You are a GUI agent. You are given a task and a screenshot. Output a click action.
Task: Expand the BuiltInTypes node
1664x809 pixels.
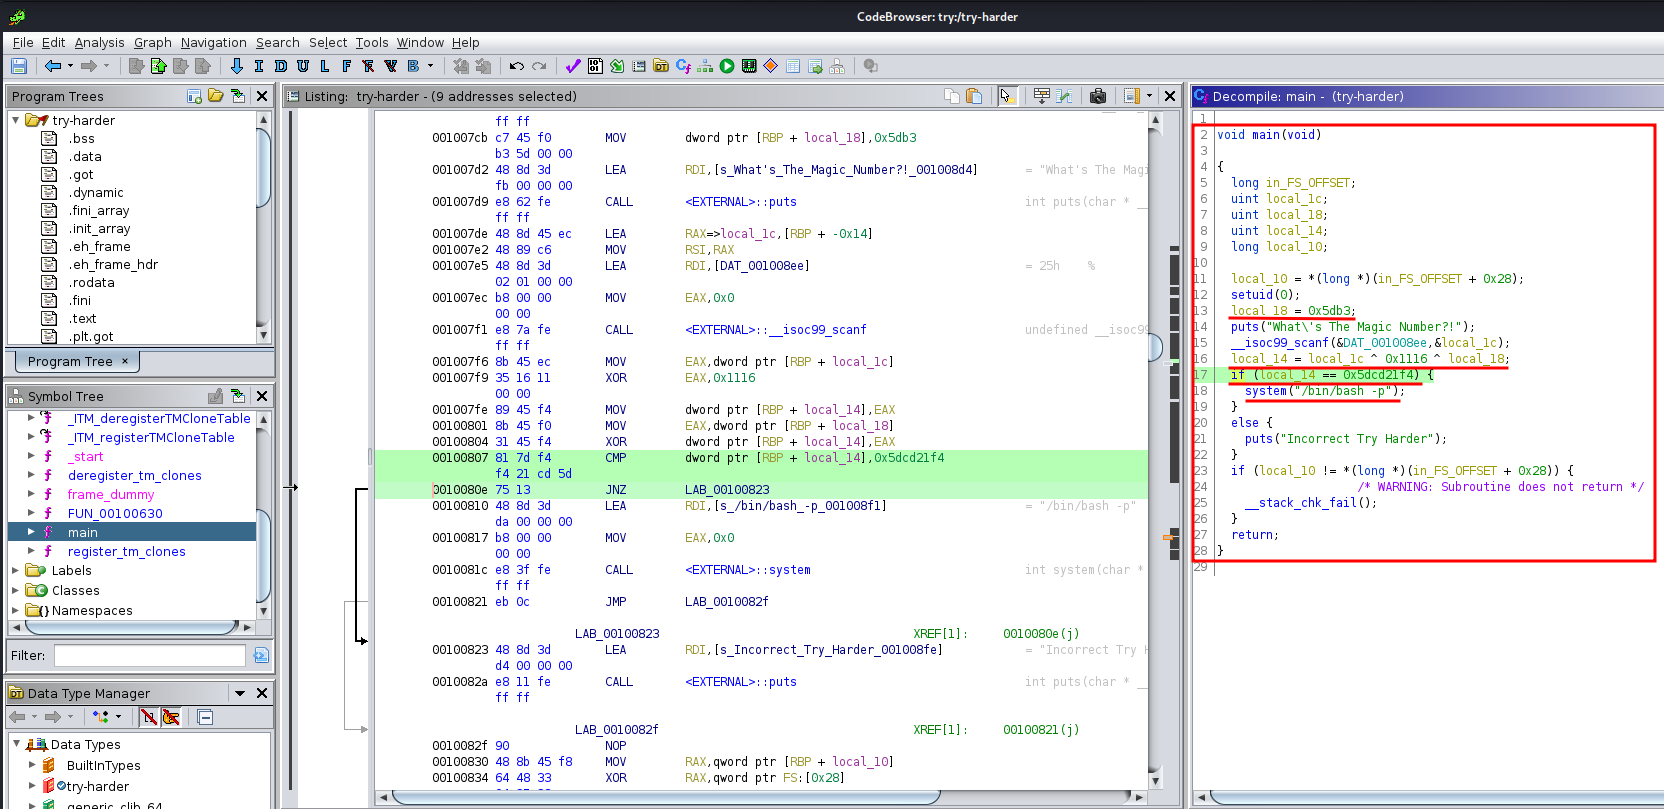point(31,766)
